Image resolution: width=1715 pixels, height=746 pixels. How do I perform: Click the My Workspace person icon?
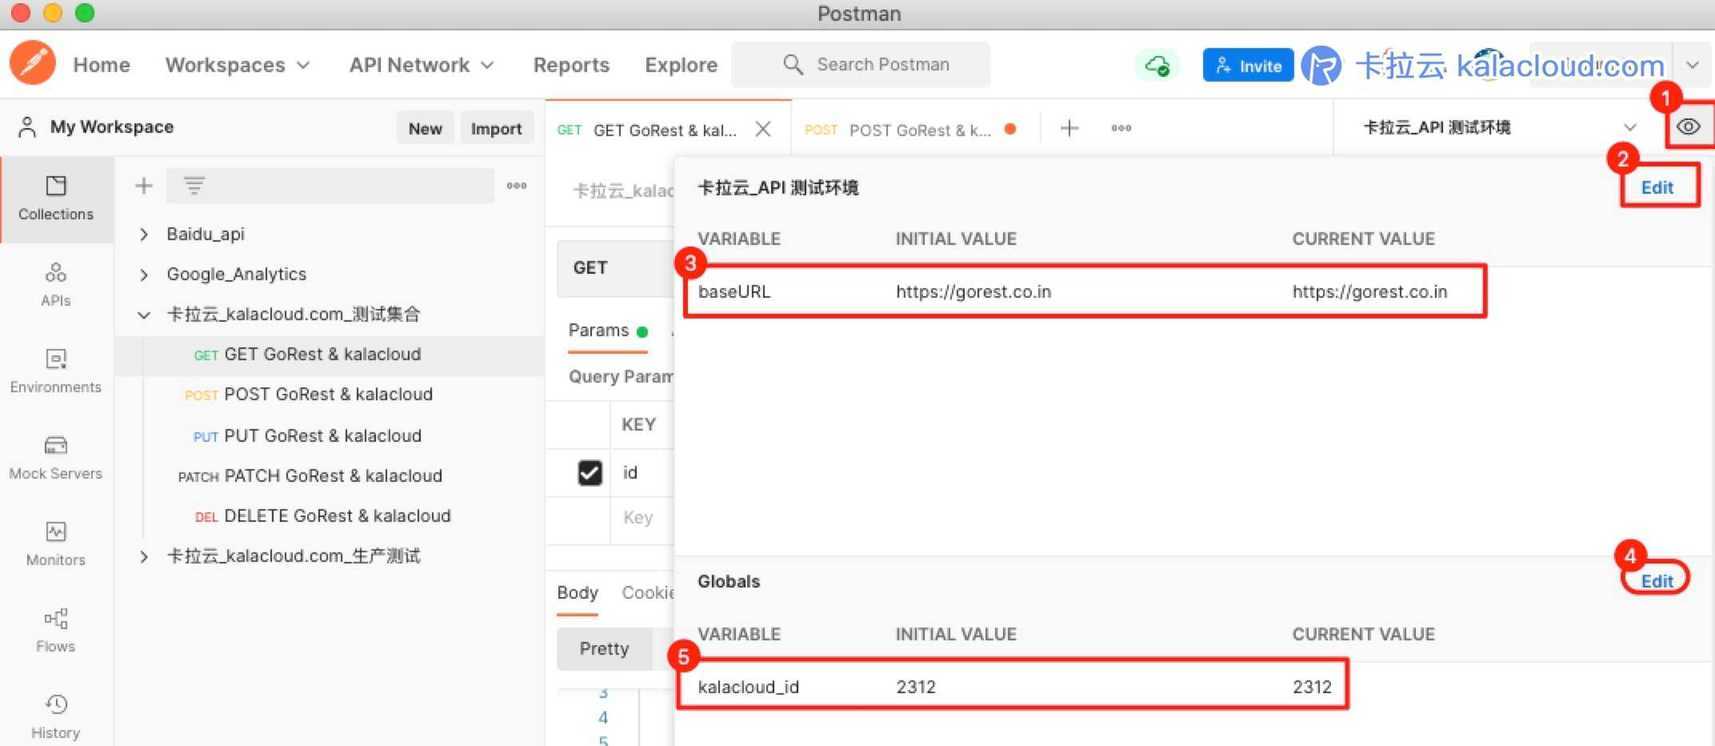pyautogui.click(x=27, y=127)
